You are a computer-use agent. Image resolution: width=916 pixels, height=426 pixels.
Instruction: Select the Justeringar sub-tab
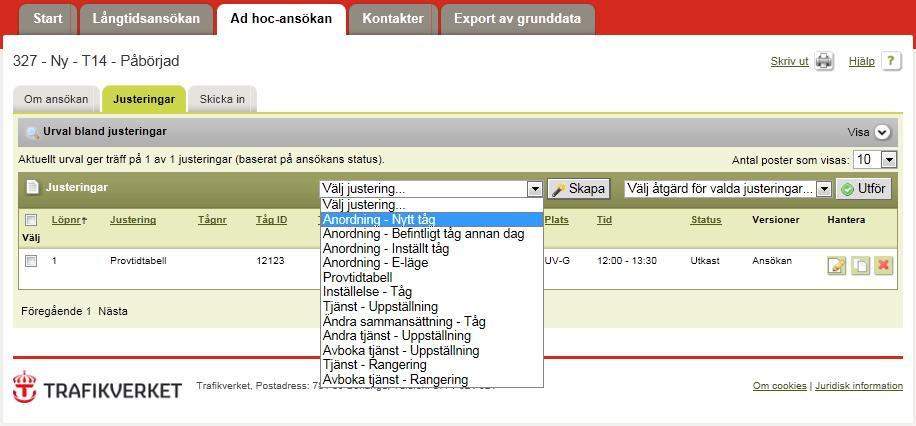click(x=144, y=99)
